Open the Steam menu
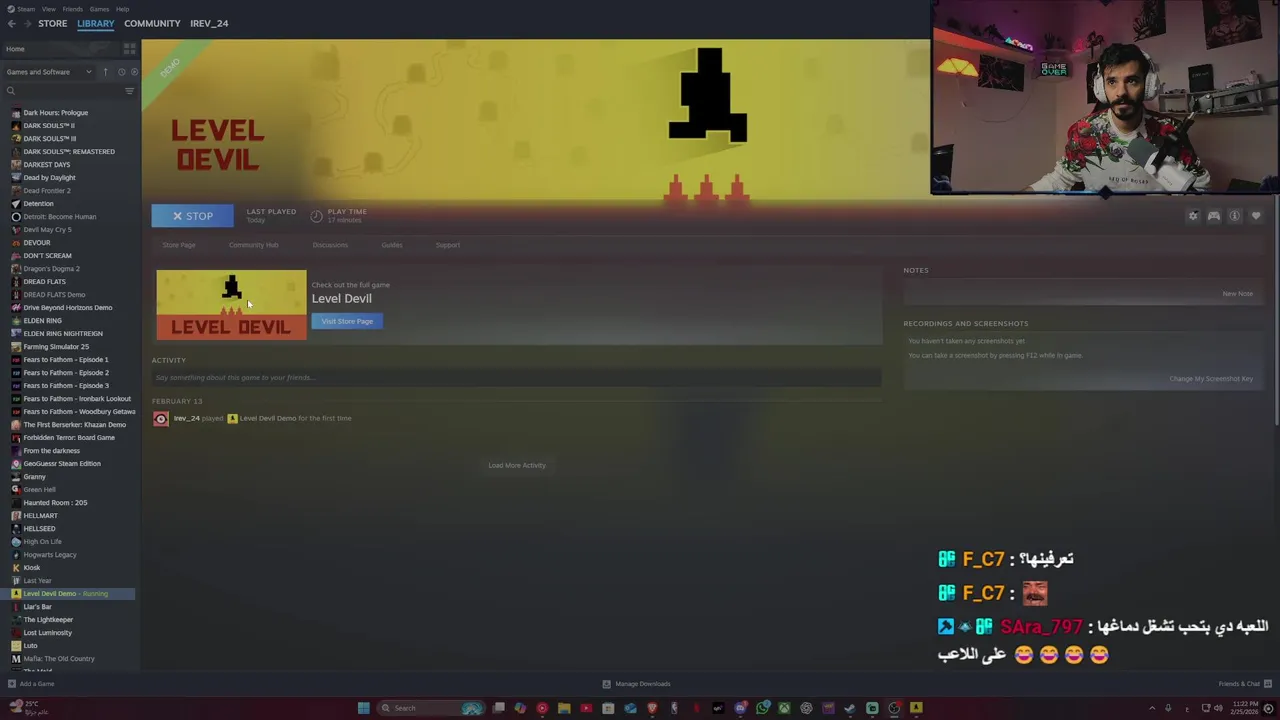1280x720 pixels. point(27,9)
